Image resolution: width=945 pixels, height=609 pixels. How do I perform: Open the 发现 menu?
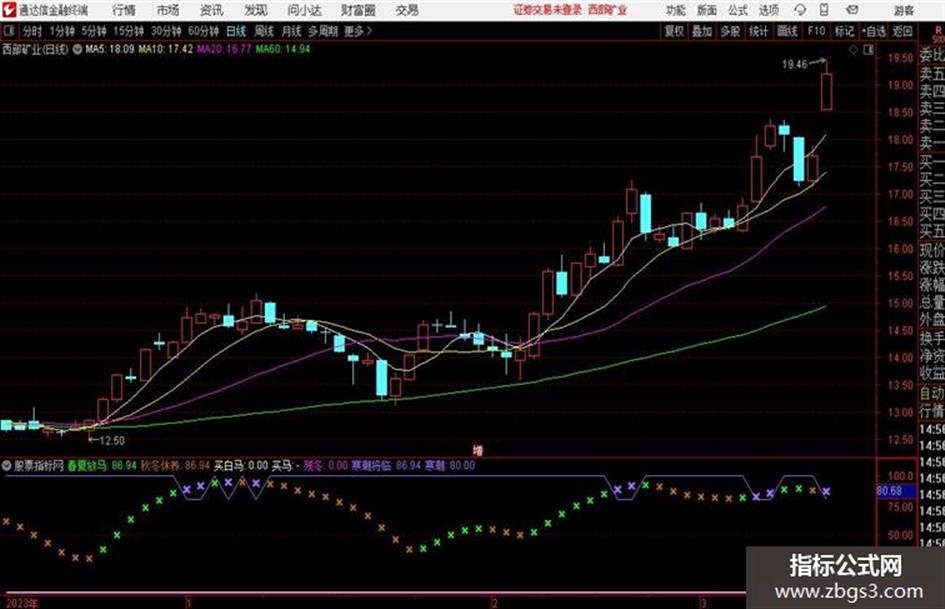[256, 10]
